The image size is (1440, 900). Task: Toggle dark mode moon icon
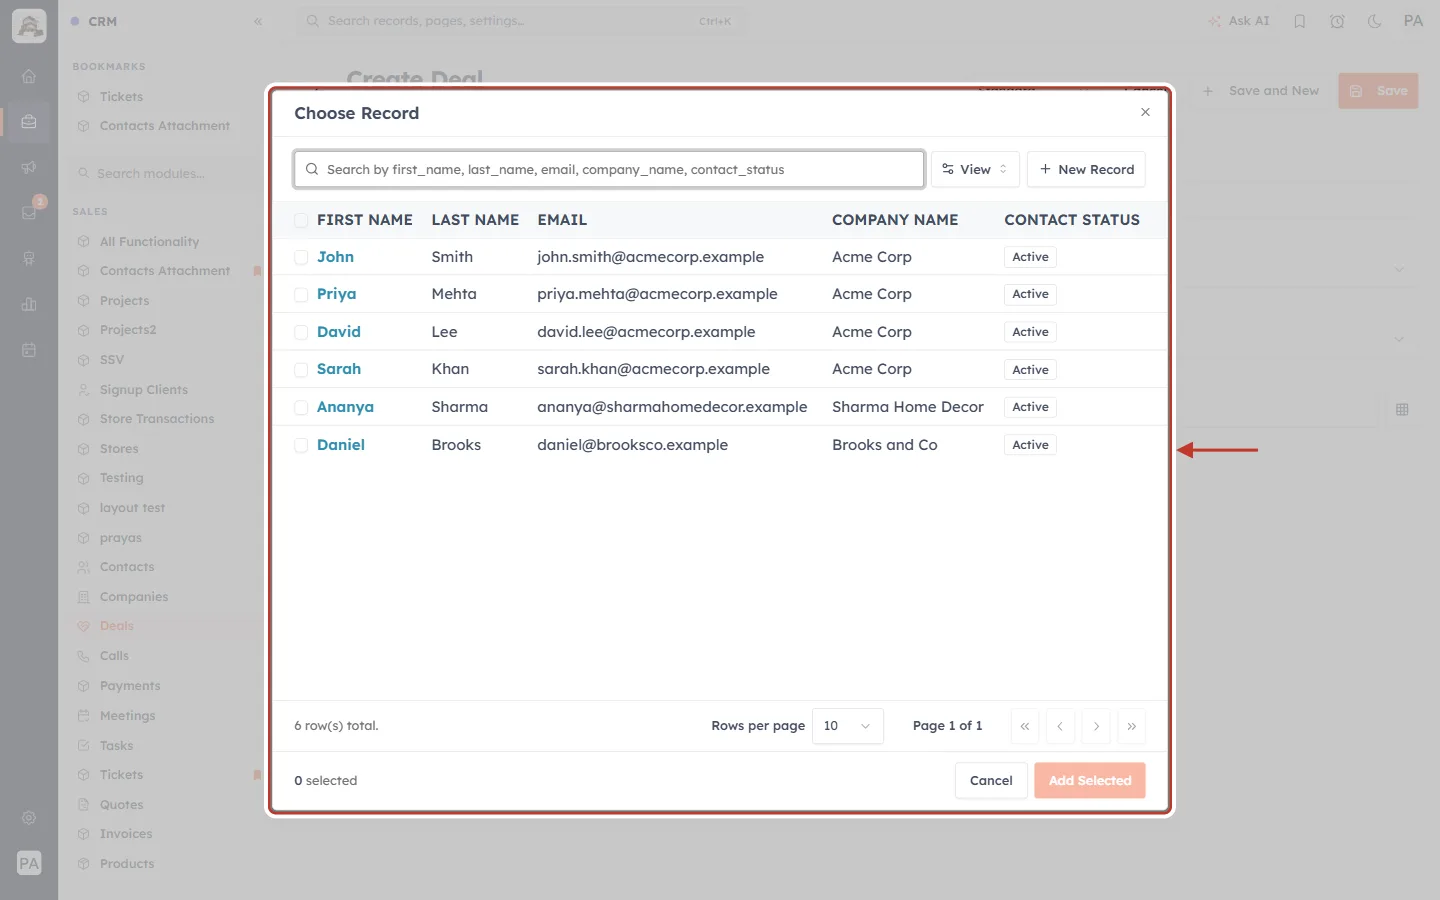(1375, 21)
